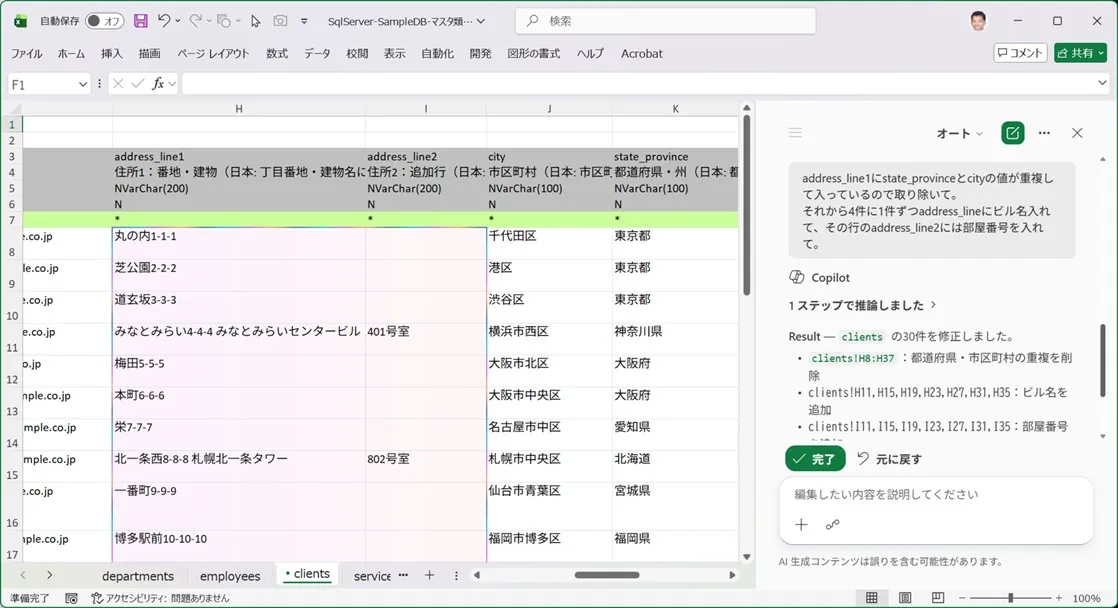
Task: Click the confirm checkmark in formula bar
Action: tap(138, 84)
